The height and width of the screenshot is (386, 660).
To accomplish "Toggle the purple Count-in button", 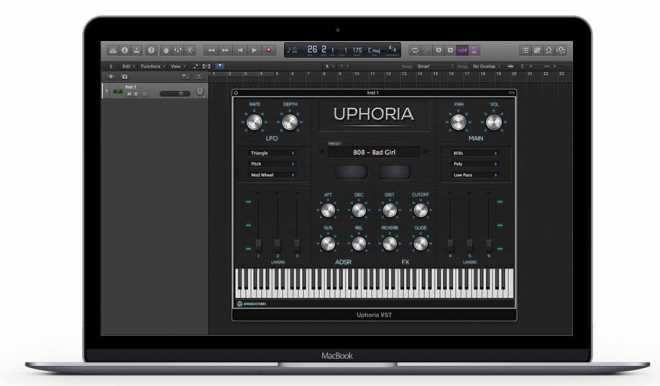I will tap(462, 51).
